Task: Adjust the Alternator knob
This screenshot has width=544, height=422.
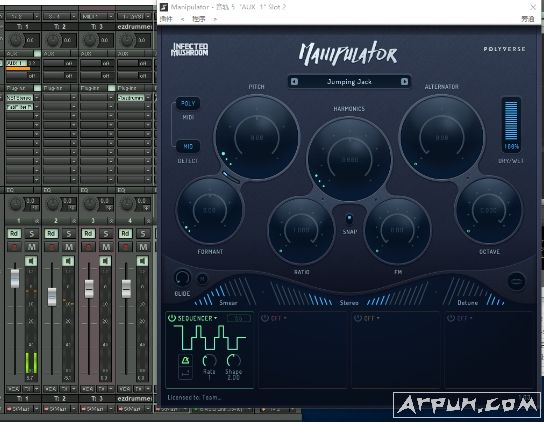Action: (442, 137)
